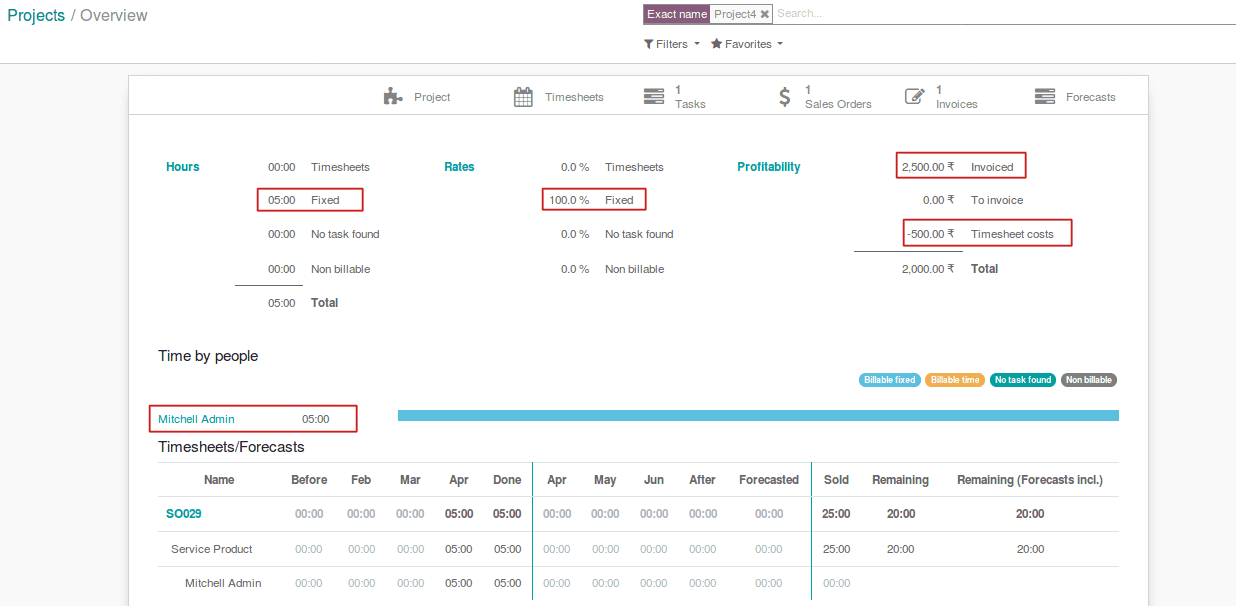Screen dimensions: 1236x606
Task: Click Mitchell Admin in the timesheets table
Action: pyautogui.click(x=223, y=583)
